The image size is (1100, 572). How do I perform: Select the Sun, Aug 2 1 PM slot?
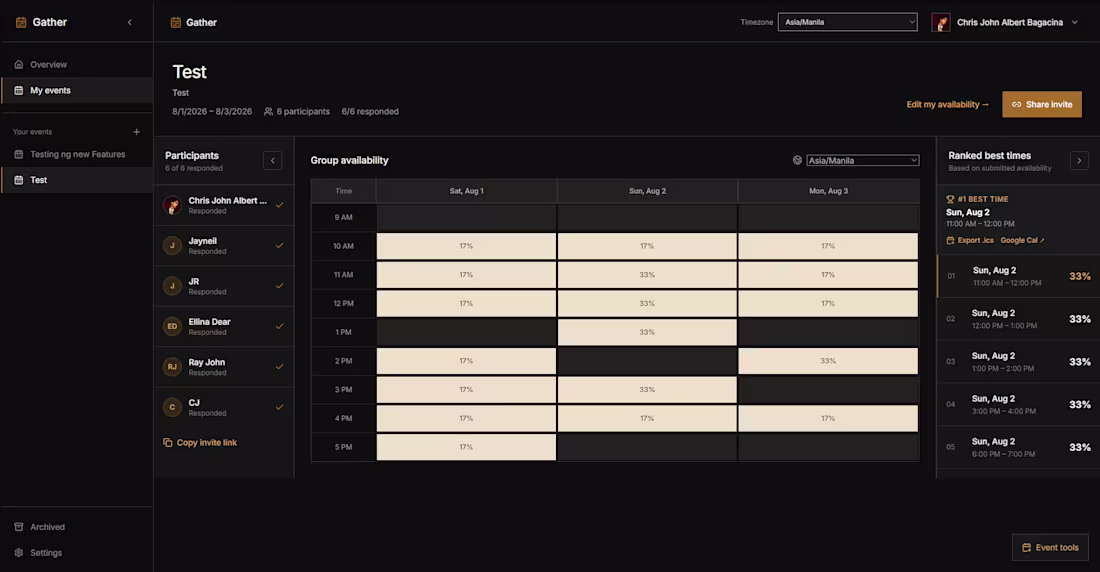click(x=648, y=333)
